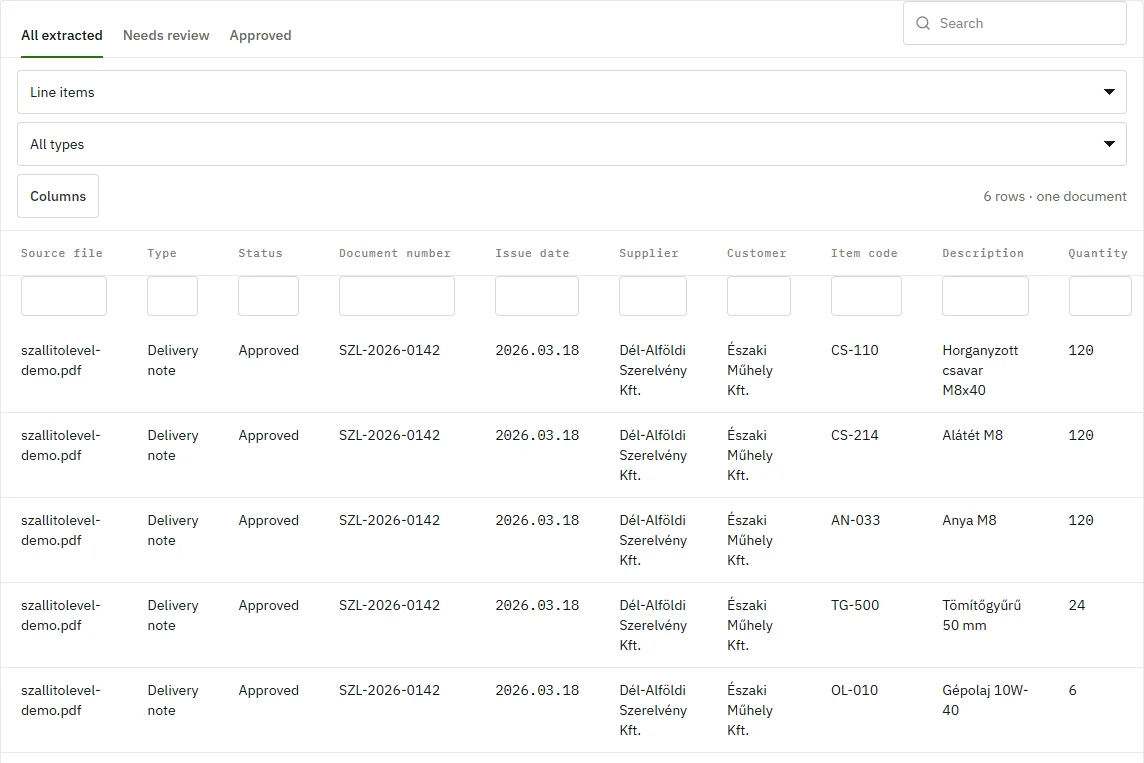Focus the Search input field
This screenshot has height=763, width=1144.
[x=1015, y=23]
